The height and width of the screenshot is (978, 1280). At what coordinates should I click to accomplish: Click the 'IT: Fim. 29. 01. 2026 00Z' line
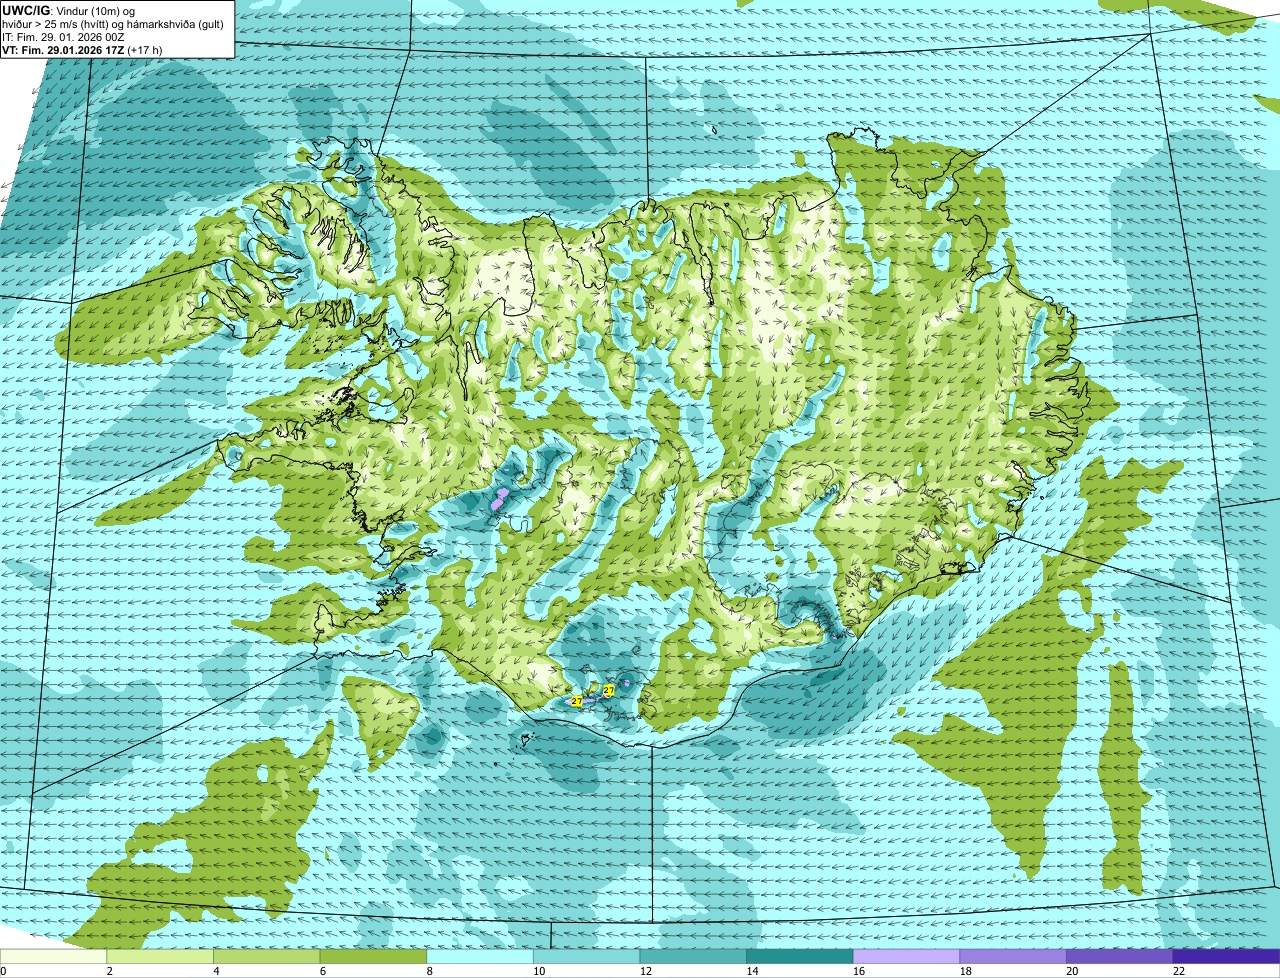pos(63,36)
